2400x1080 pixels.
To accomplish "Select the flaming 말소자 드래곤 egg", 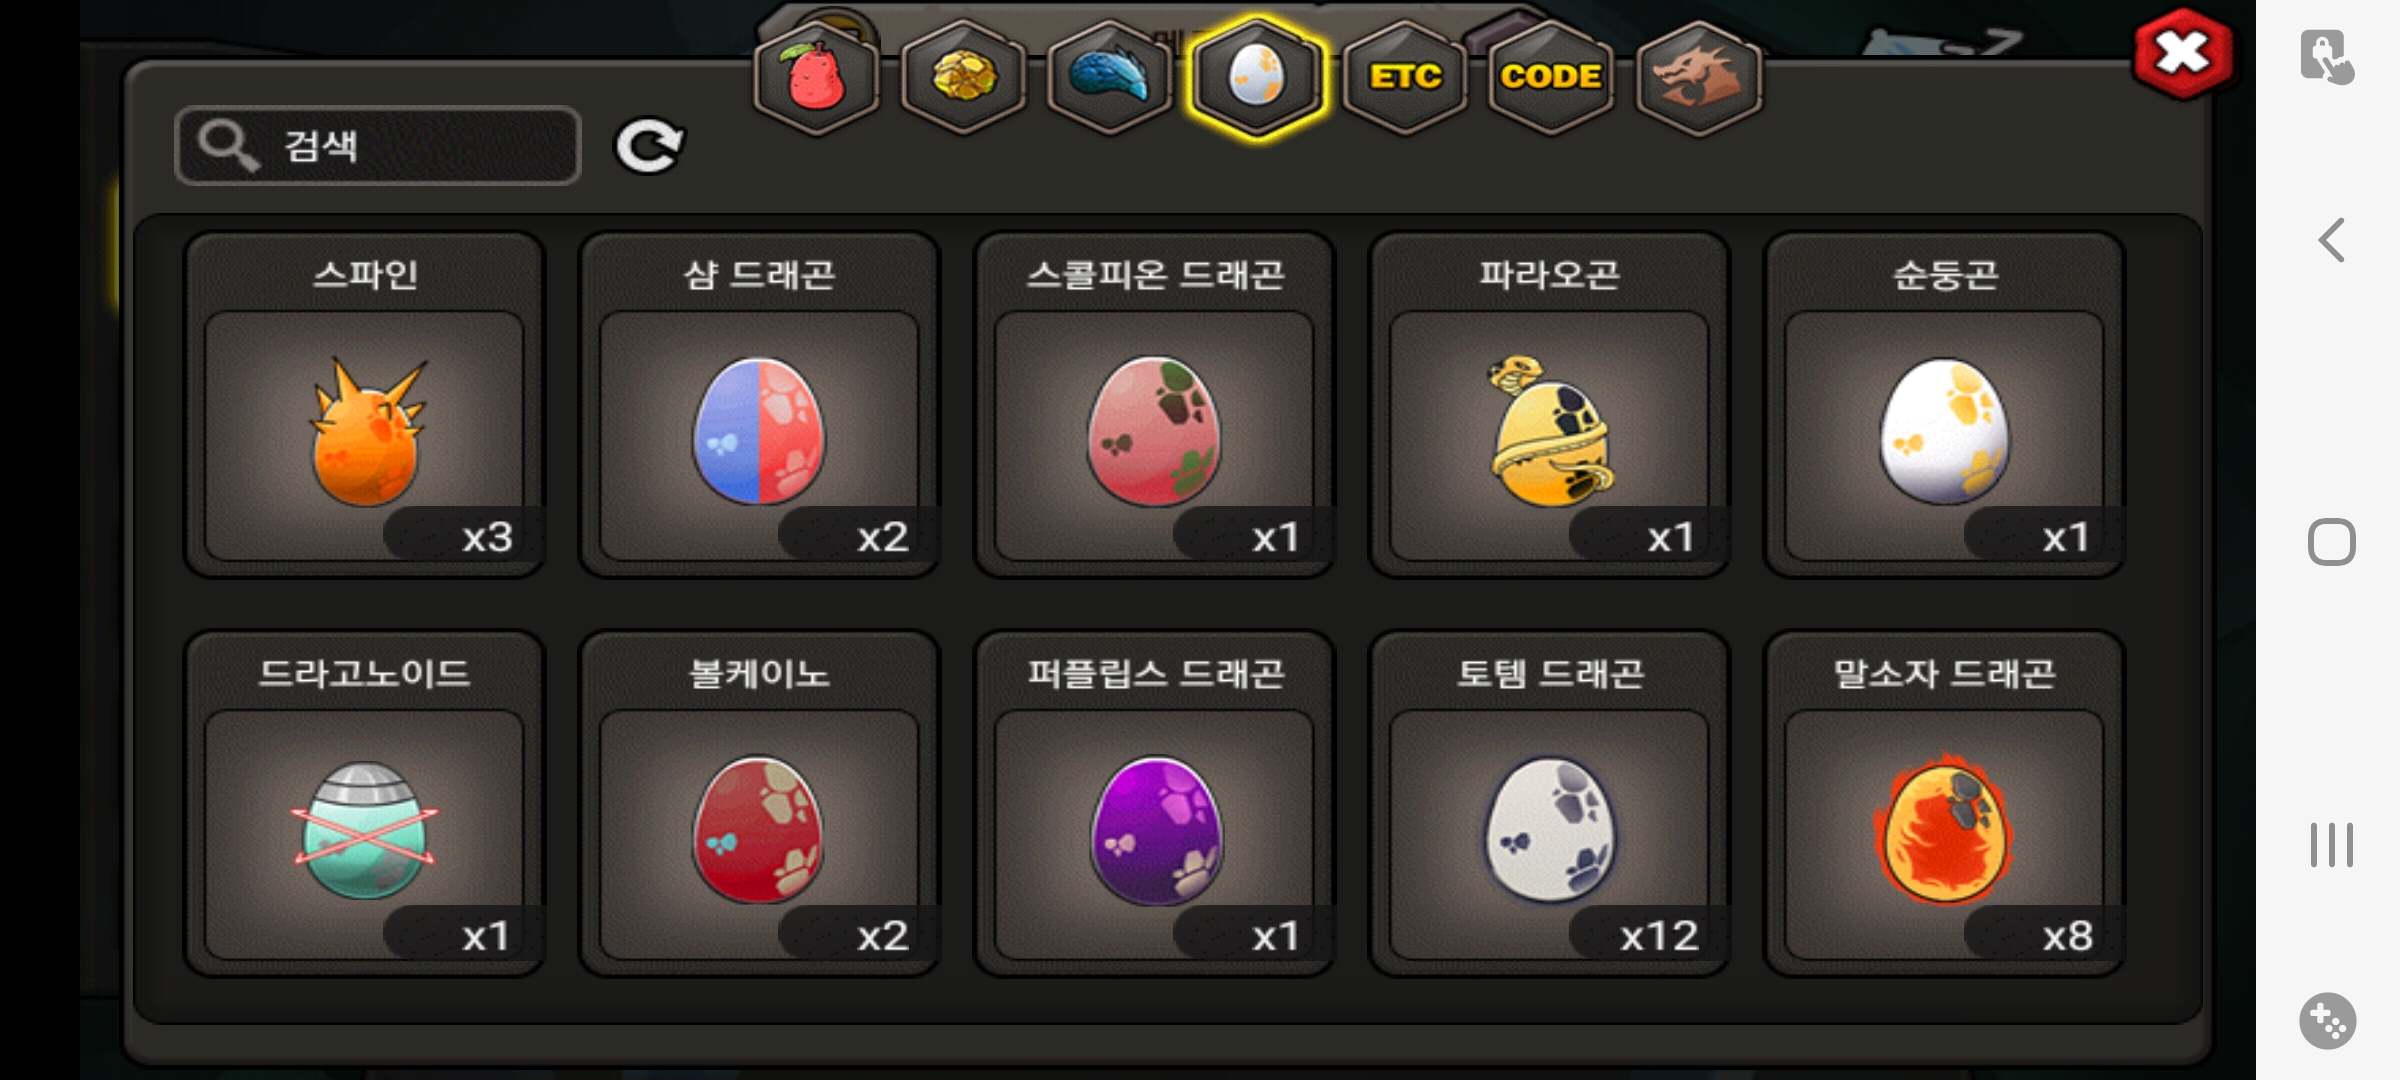I will tap(1945, 803).
